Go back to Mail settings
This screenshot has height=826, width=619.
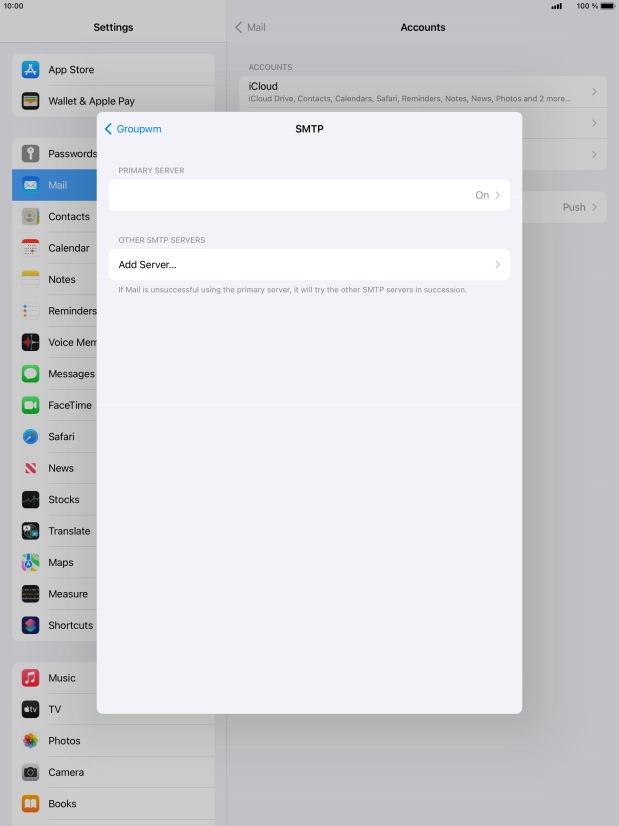coord(250,27)
